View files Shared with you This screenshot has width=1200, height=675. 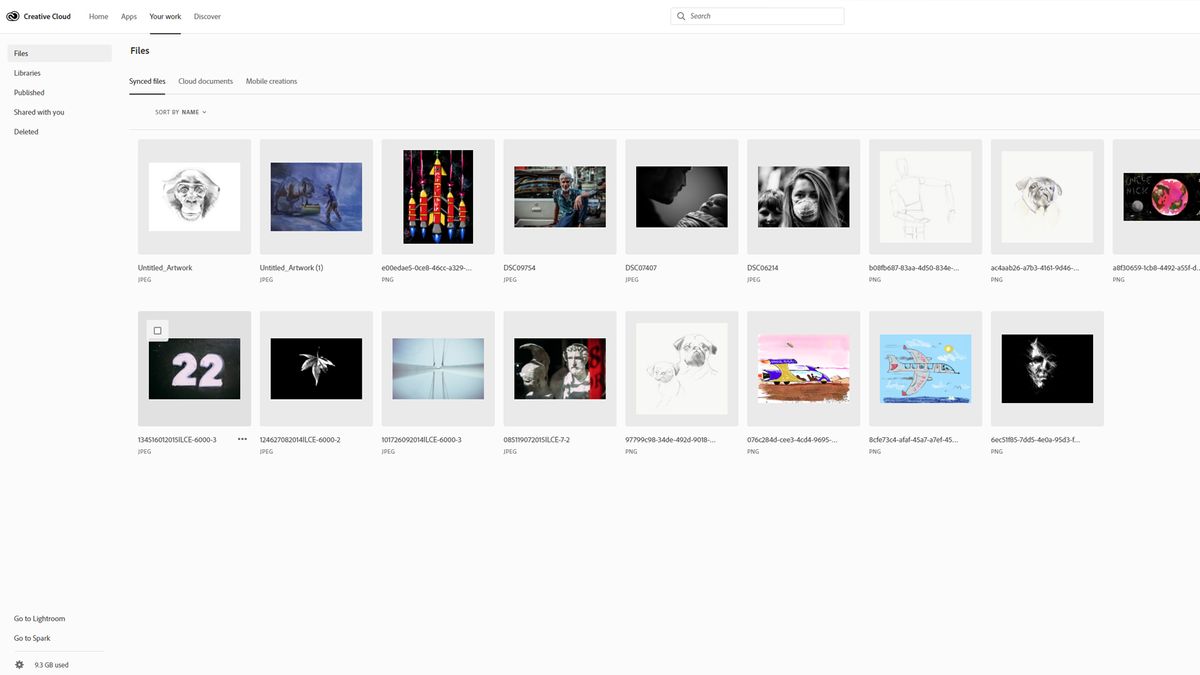pyautogui.click(x=39, y=111)
